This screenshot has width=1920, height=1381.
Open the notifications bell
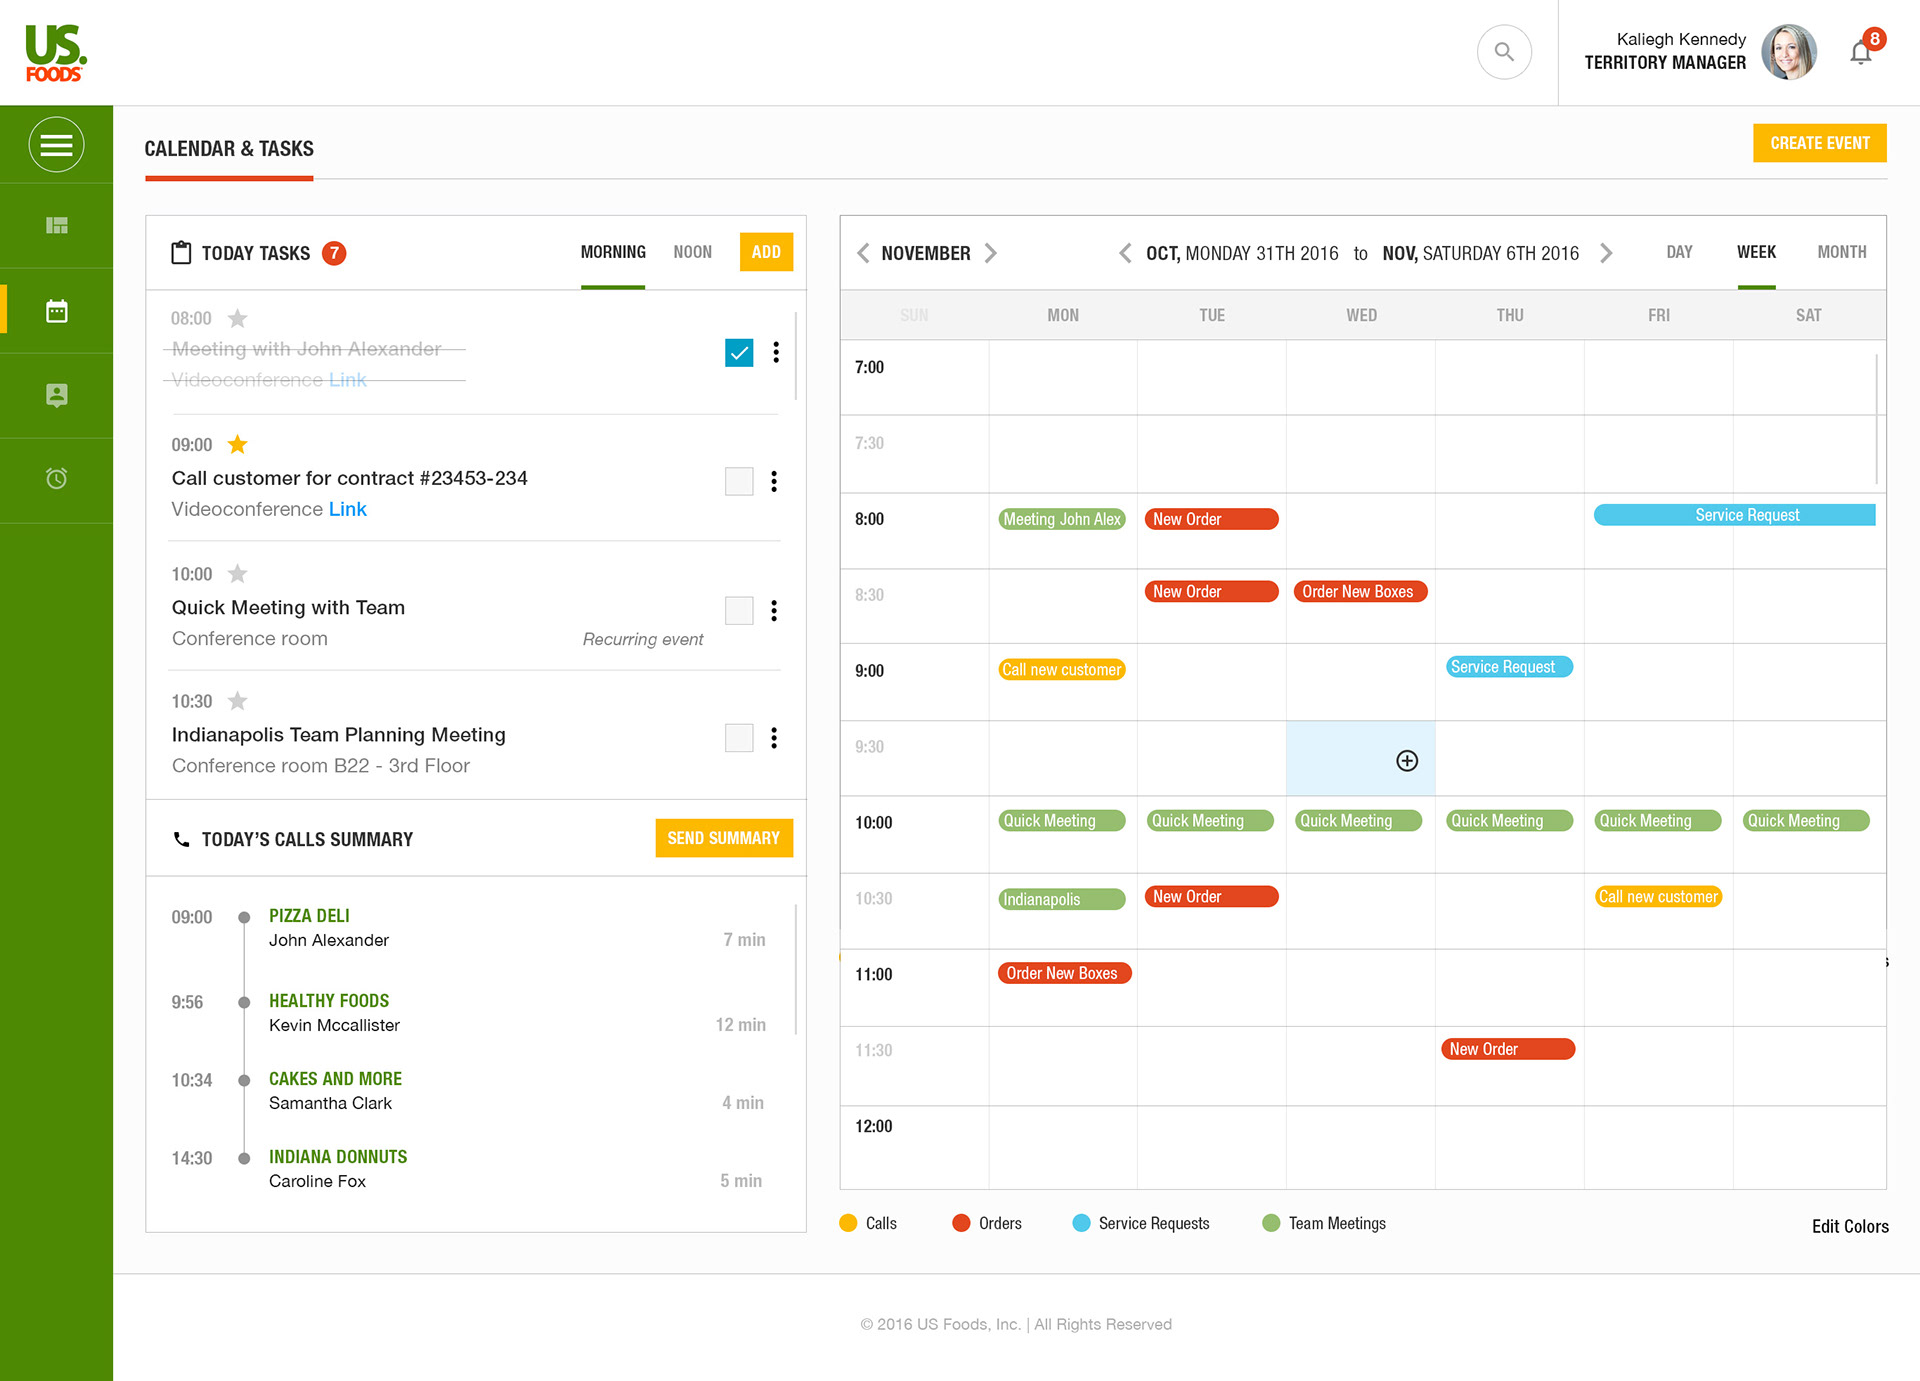1860,53
